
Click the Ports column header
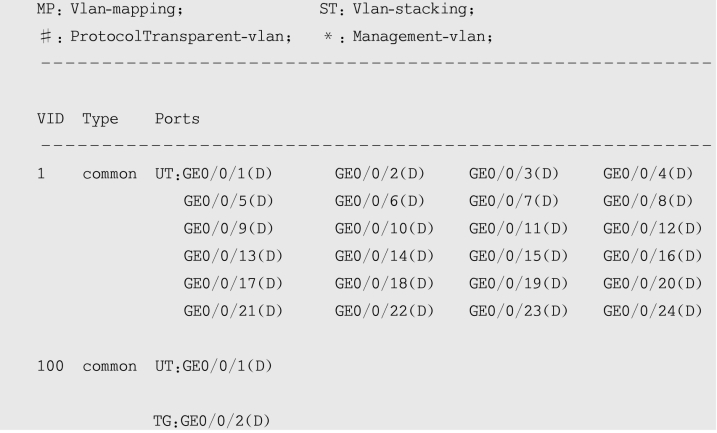pyautogui.click(x=177, y=119)
